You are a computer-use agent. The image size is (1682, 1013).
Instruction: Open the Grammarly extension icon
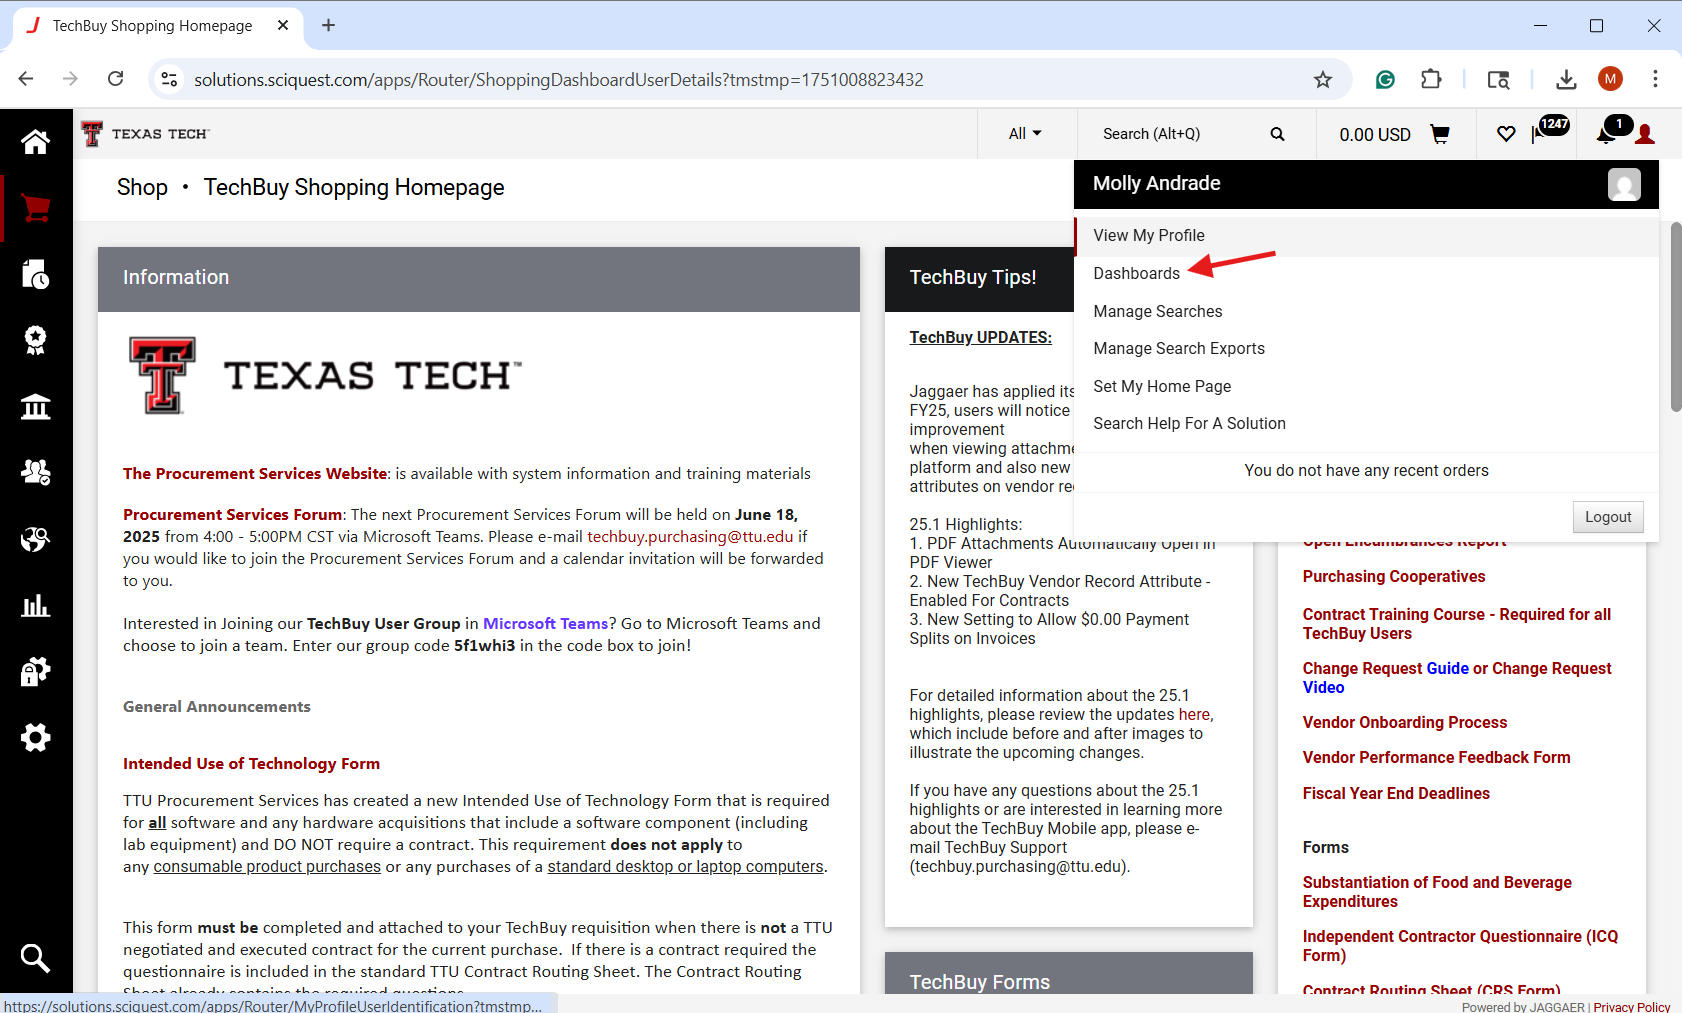click(1385, 79)
